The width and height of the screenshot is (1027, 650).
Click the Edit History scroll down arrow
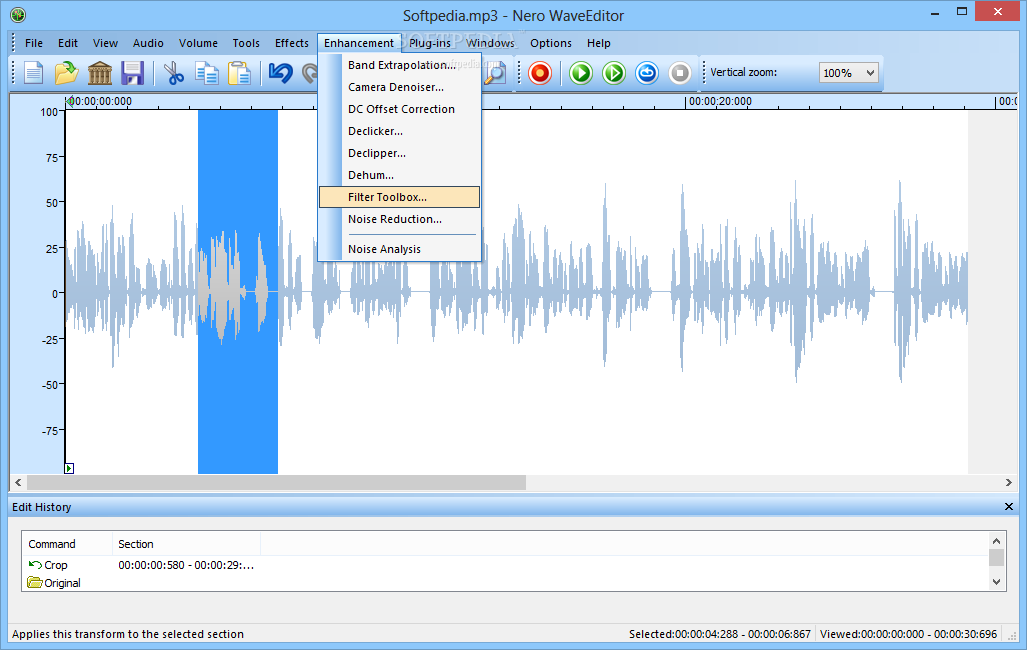tap(996, 581)
